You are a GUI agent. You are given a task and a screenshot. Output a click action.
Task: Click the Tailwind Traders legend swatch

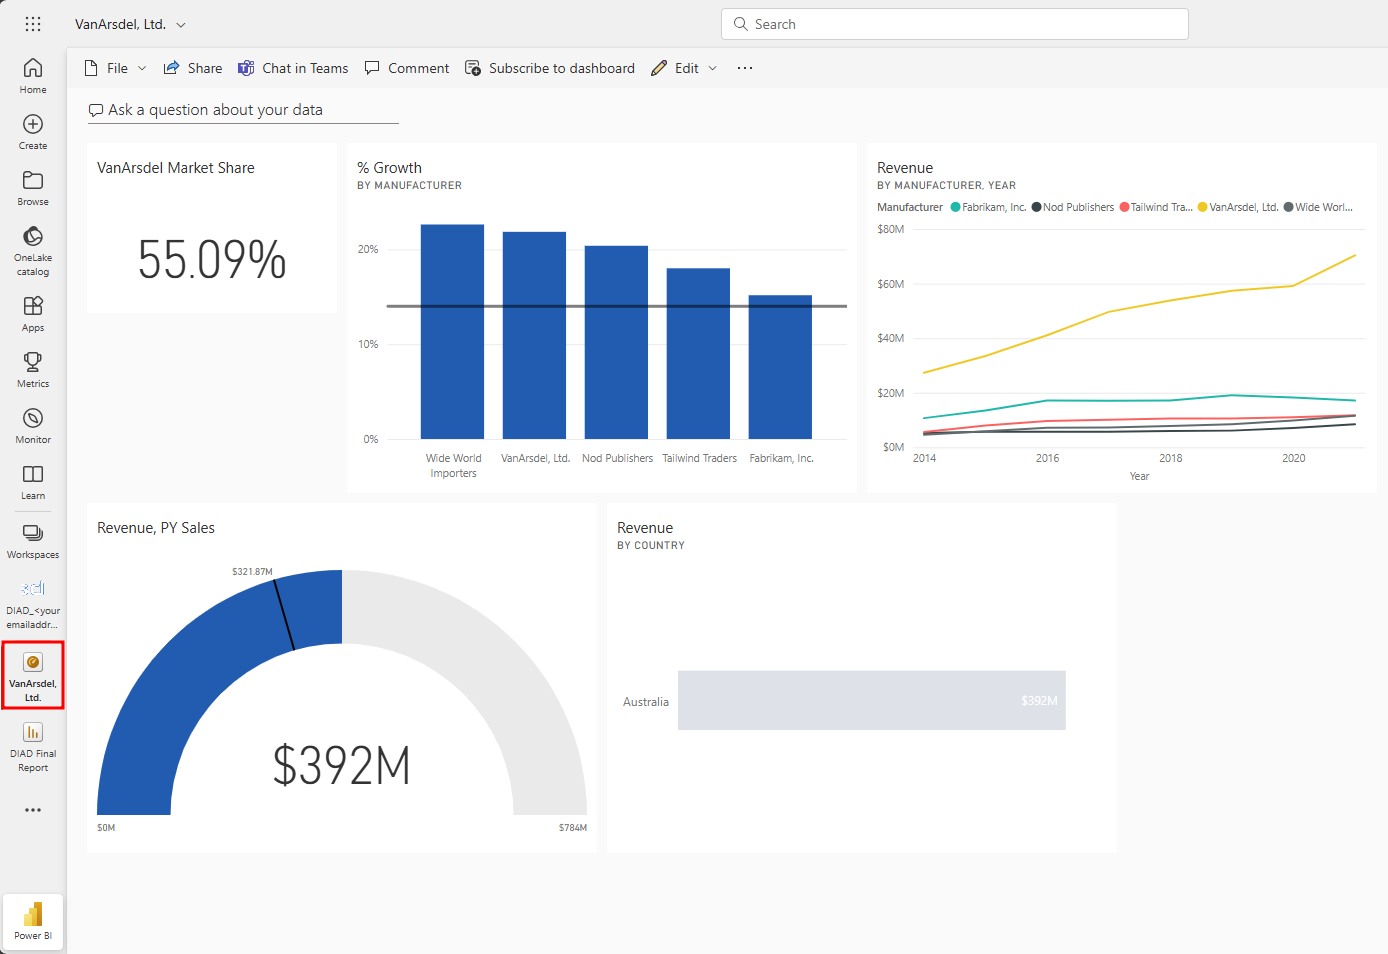tap(1124, 207)
